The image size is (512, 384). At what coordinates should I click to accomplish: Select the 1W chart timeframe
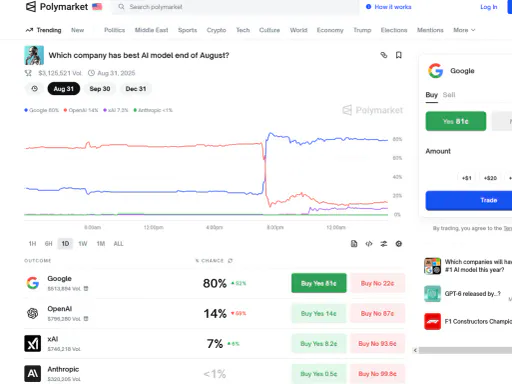(83, 244)
